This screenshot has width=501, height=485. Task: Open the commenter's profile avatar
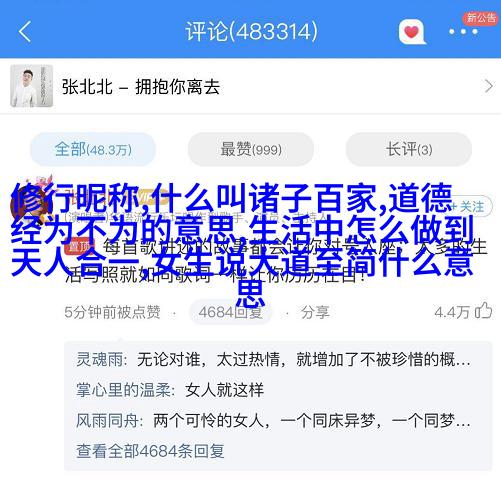(29, 204)
